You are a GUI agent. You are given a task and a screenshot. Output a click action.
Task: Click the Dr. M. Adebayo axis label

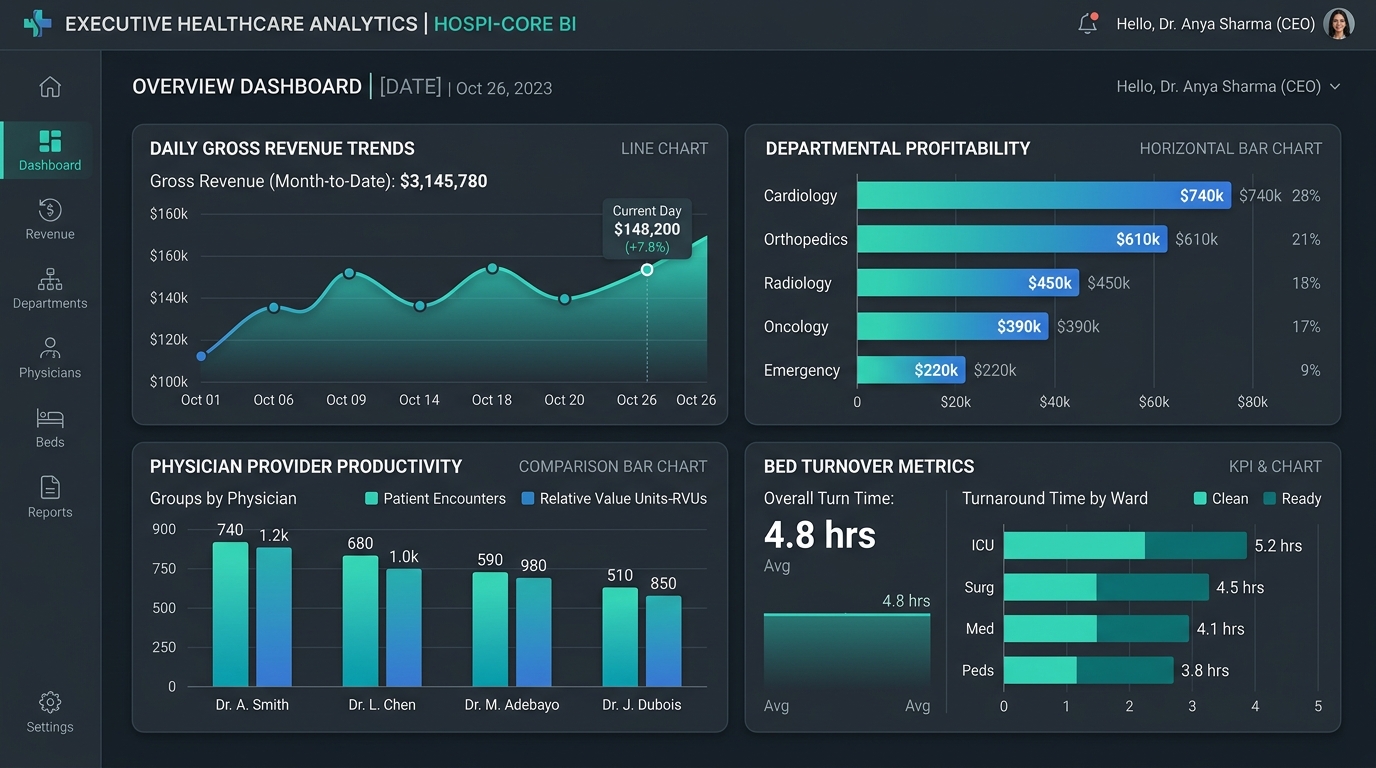(512, 705)
